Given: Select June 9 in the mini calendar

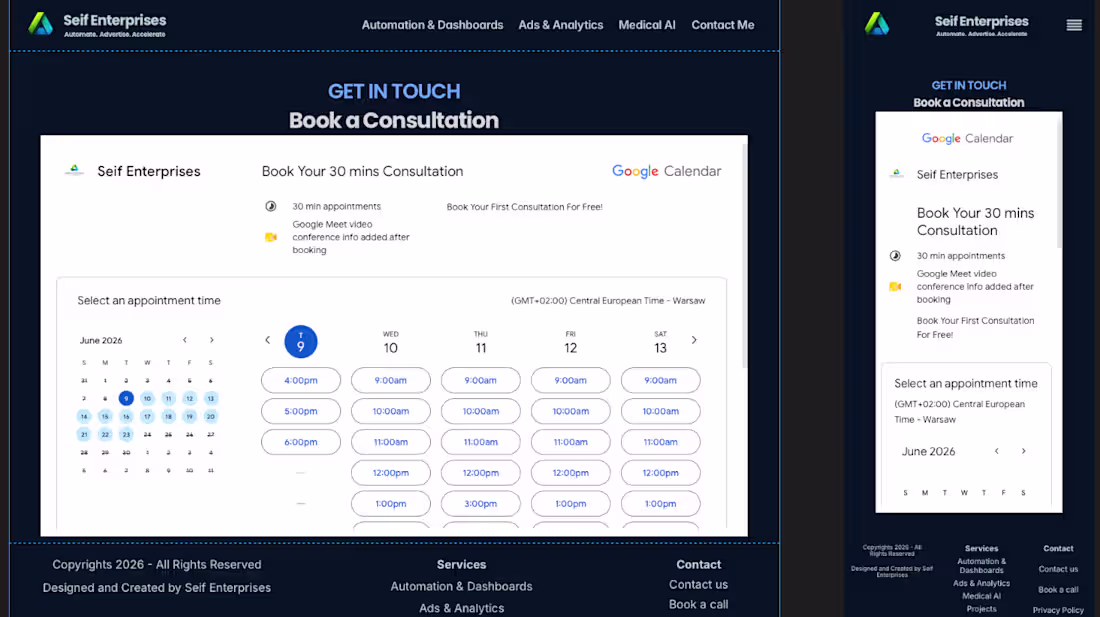Looking at the screenshot, I should coord(126,398).
